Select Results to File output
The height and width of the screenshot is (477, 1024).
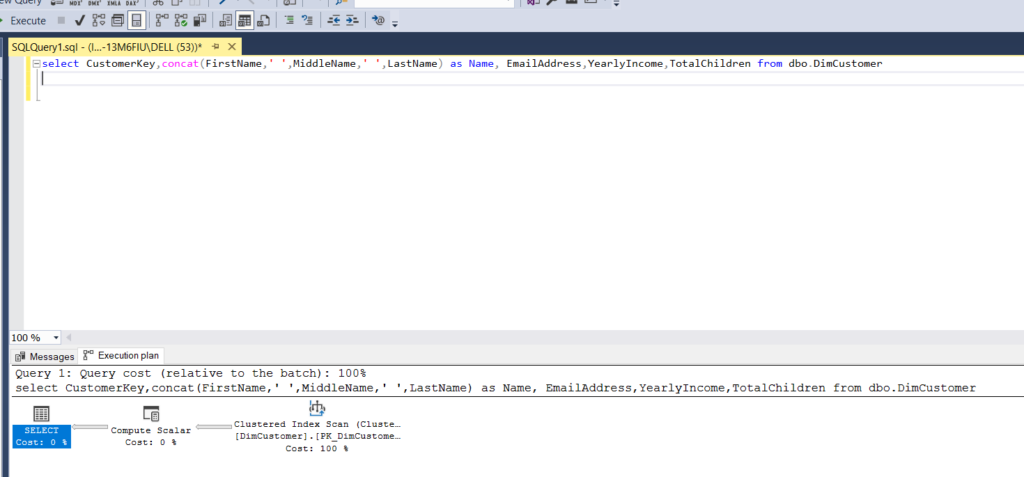(264, 20)
